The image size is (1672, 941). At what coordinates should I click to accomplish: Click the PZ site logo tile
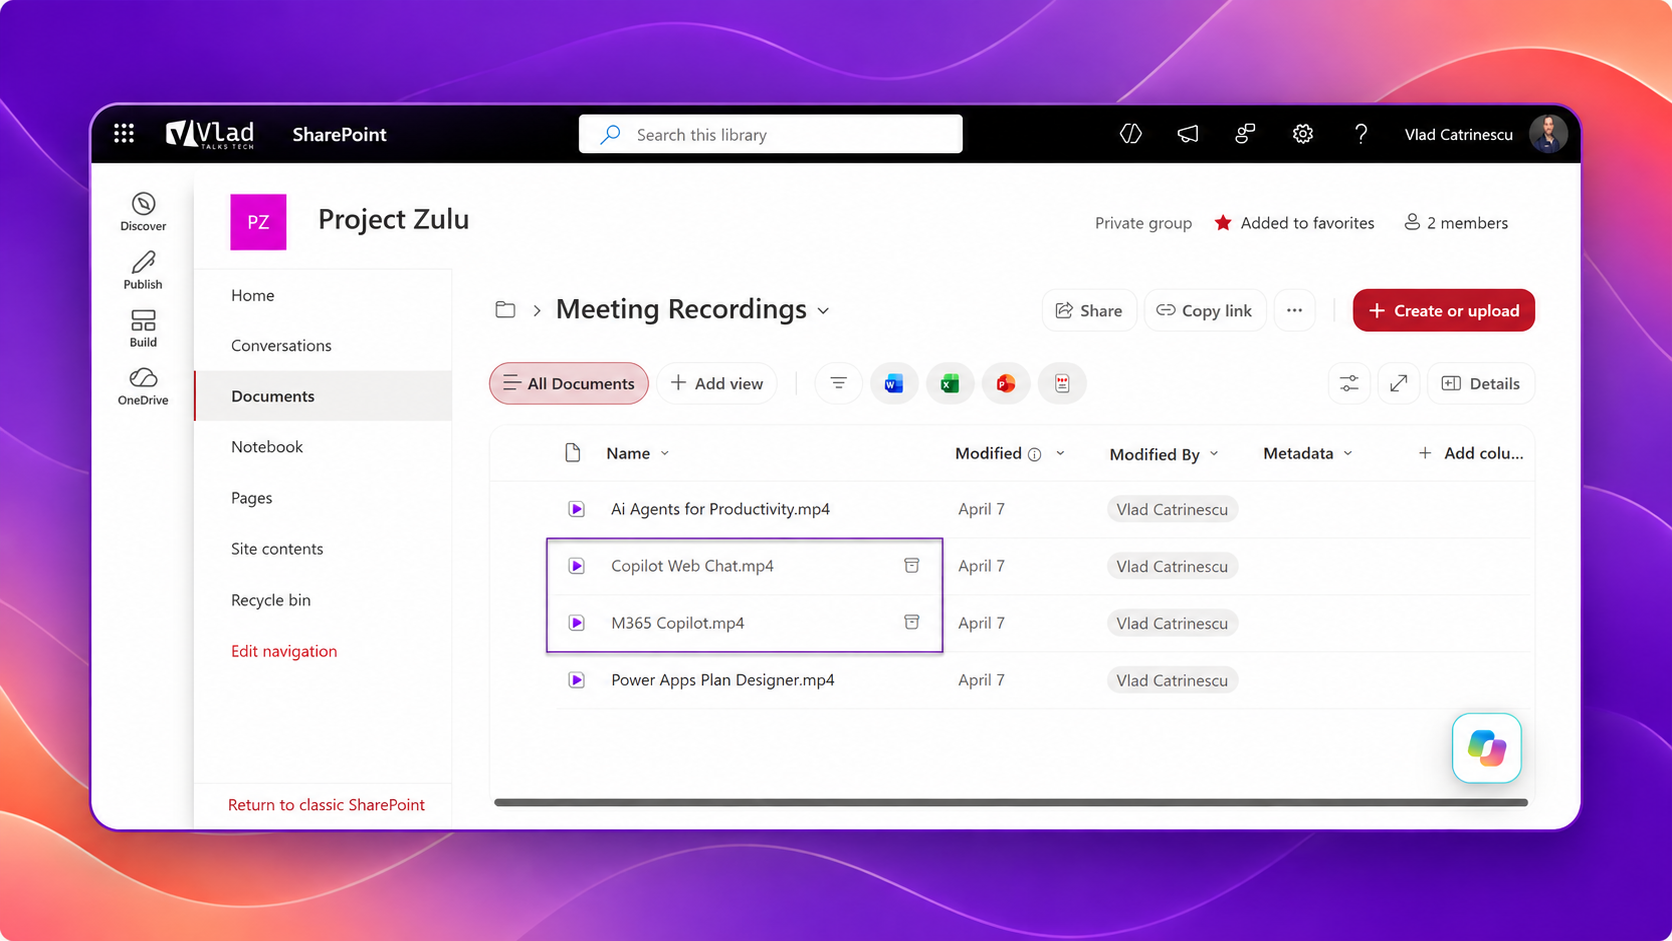pos(258,222)
